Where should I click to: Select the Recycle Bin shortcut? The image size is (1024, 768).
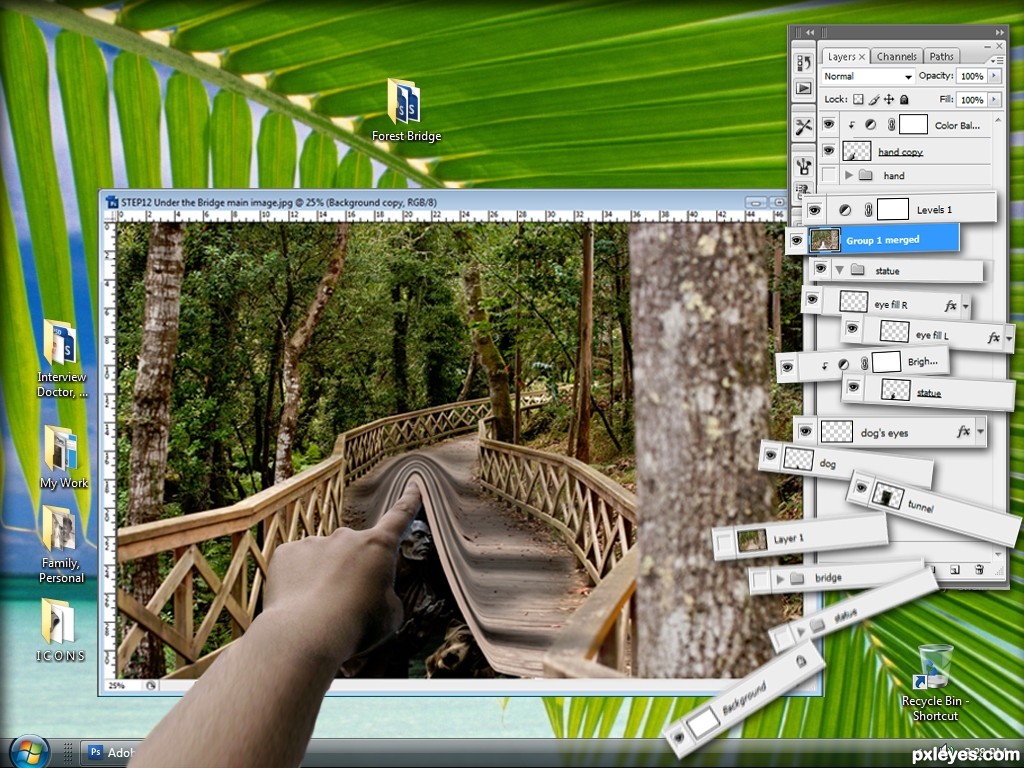pos(935,682)
